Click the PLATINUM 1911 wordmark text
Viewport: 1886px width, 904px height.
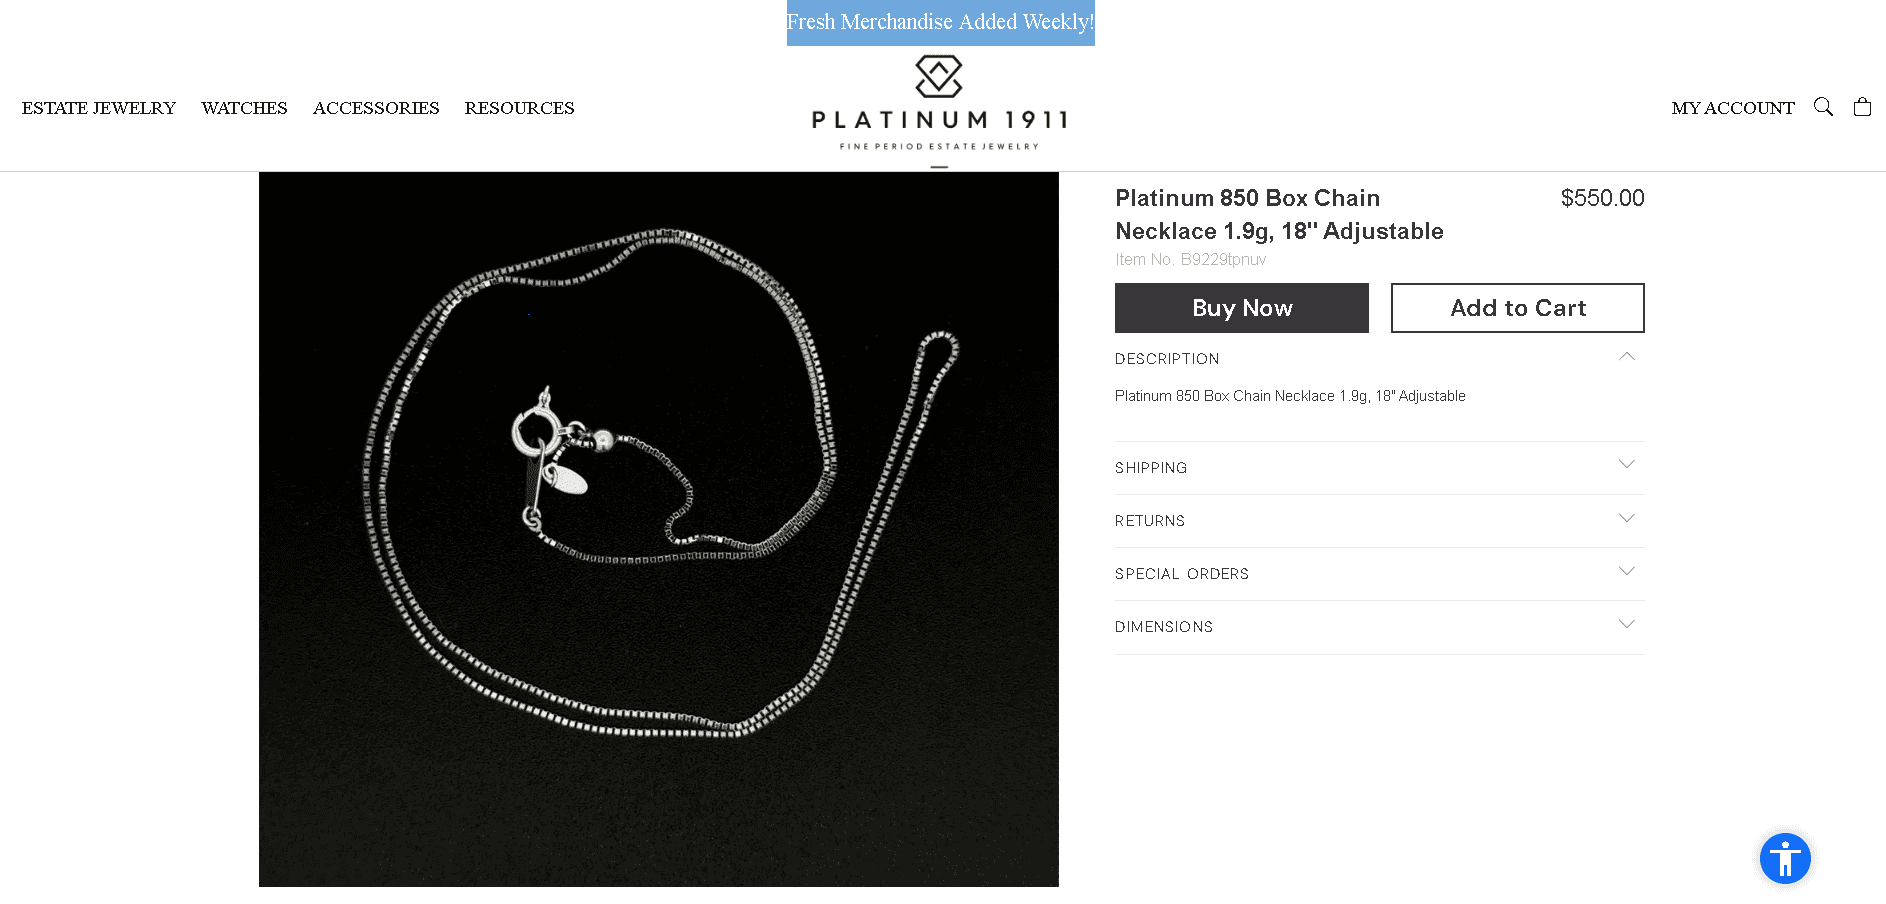(940, 120)
